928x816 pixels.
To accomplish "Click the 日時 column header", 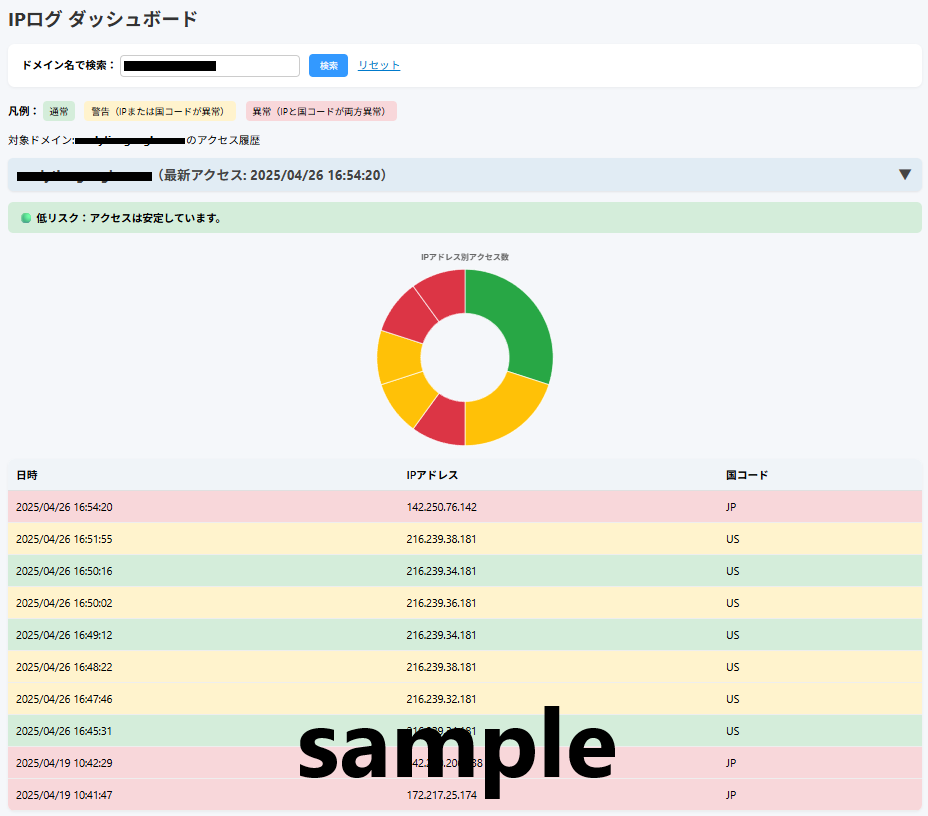I will click(x=27, y=475).
